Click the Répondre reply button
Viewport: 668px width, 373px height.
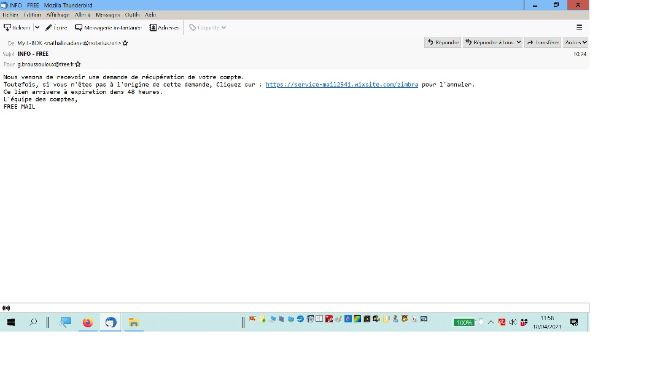pyautogui.click(x=442, y=42)
